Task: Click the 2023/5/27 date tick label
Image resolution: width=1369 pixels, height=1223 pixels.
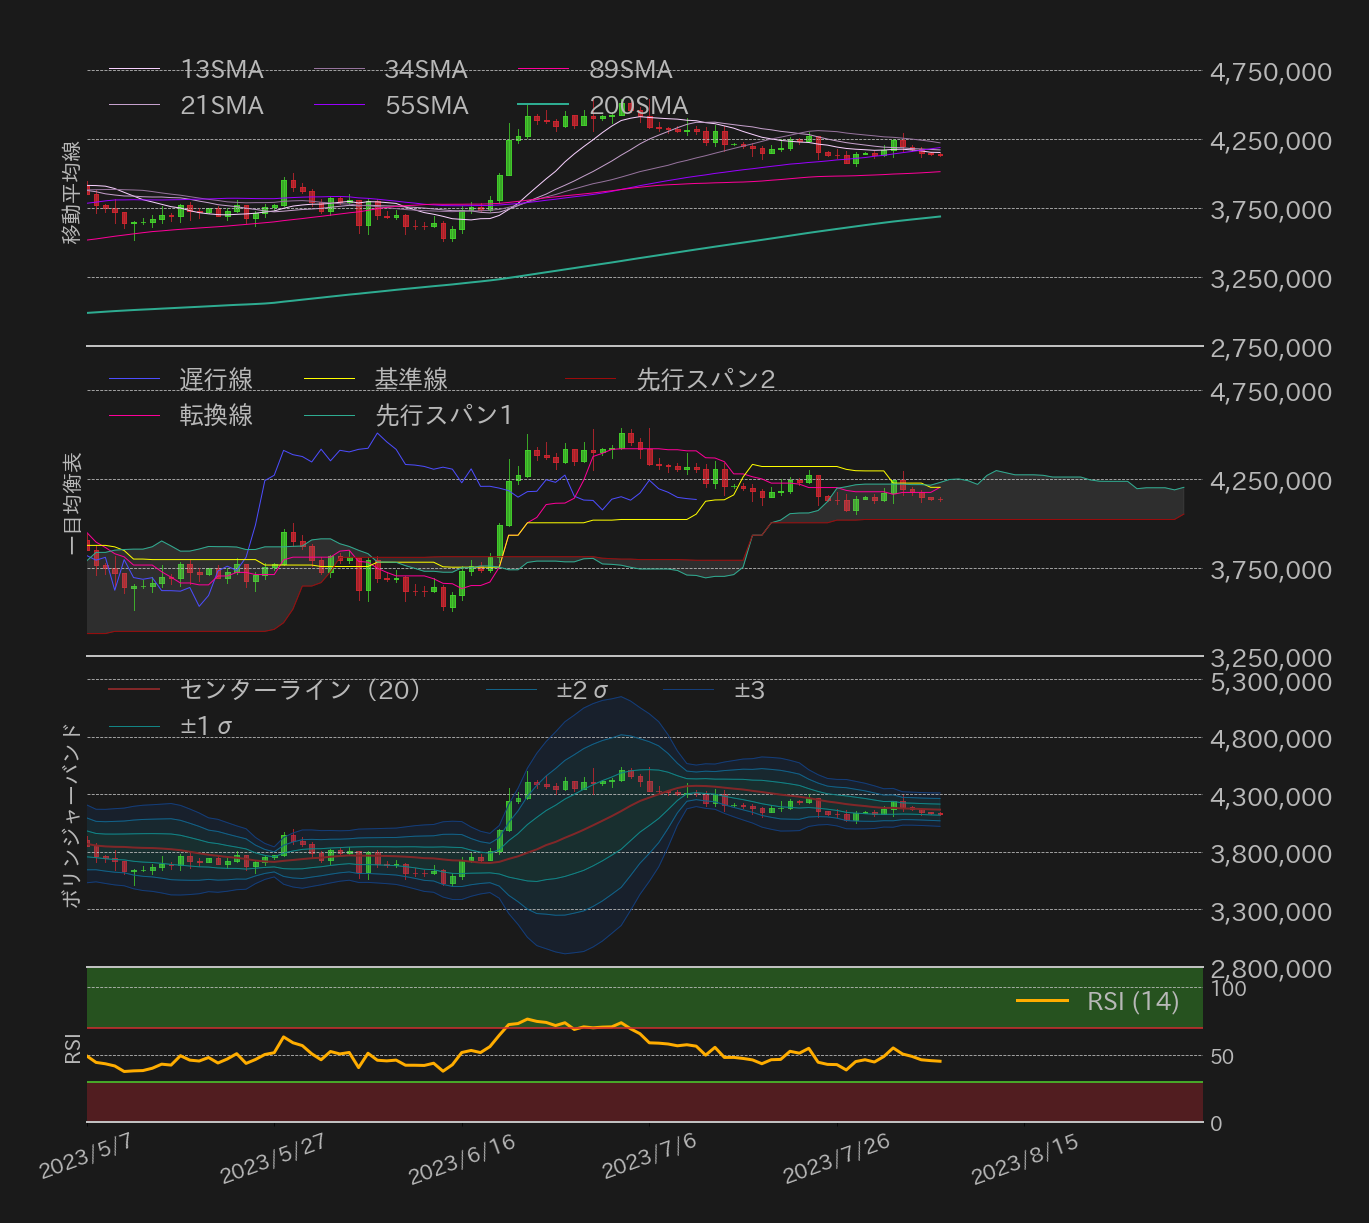Action: coord(271,1158)
